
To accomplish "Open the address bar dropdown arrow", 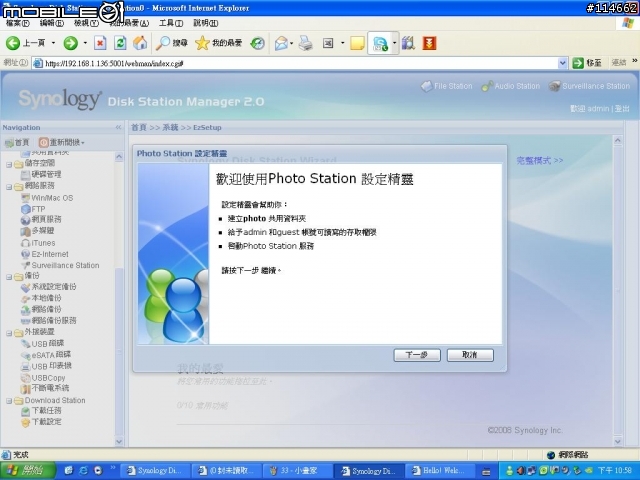I will tap(562, 63).
